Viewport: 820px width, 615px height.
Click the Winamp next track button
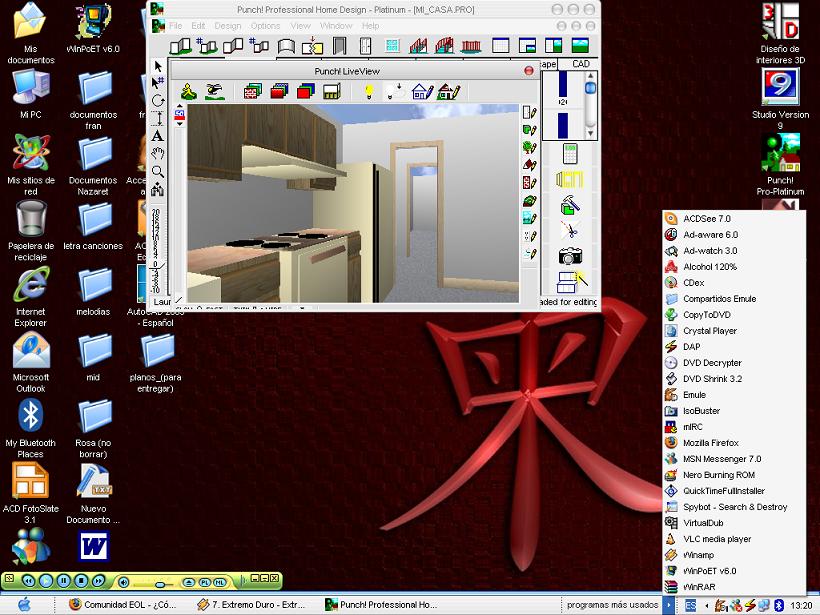tap(98, 580)
